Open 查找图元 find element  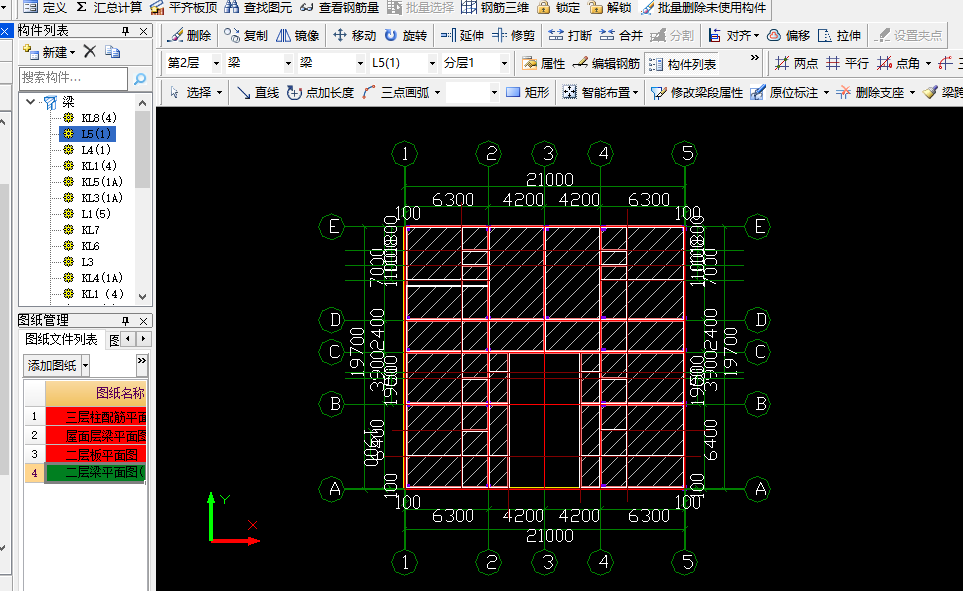(x=258, y=7)
